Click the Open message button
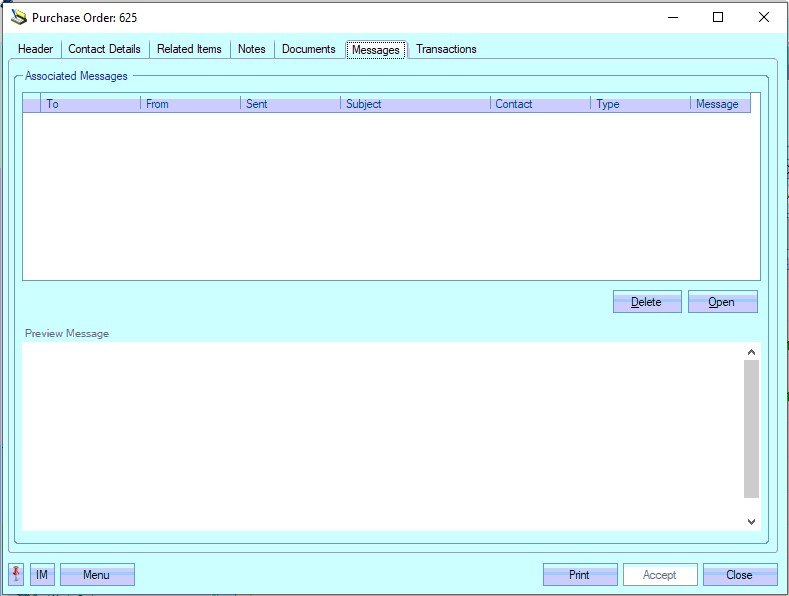This screenshot has height=596, width=789. pos(722,302)
